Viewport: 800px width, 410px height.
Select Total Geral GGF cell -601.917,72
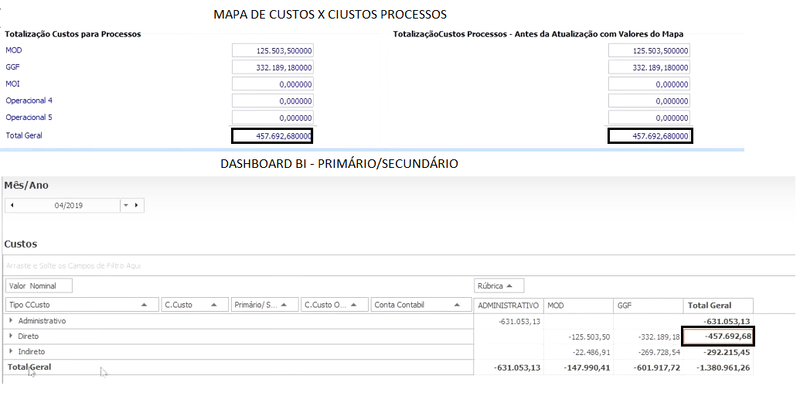tap(648, 368)
